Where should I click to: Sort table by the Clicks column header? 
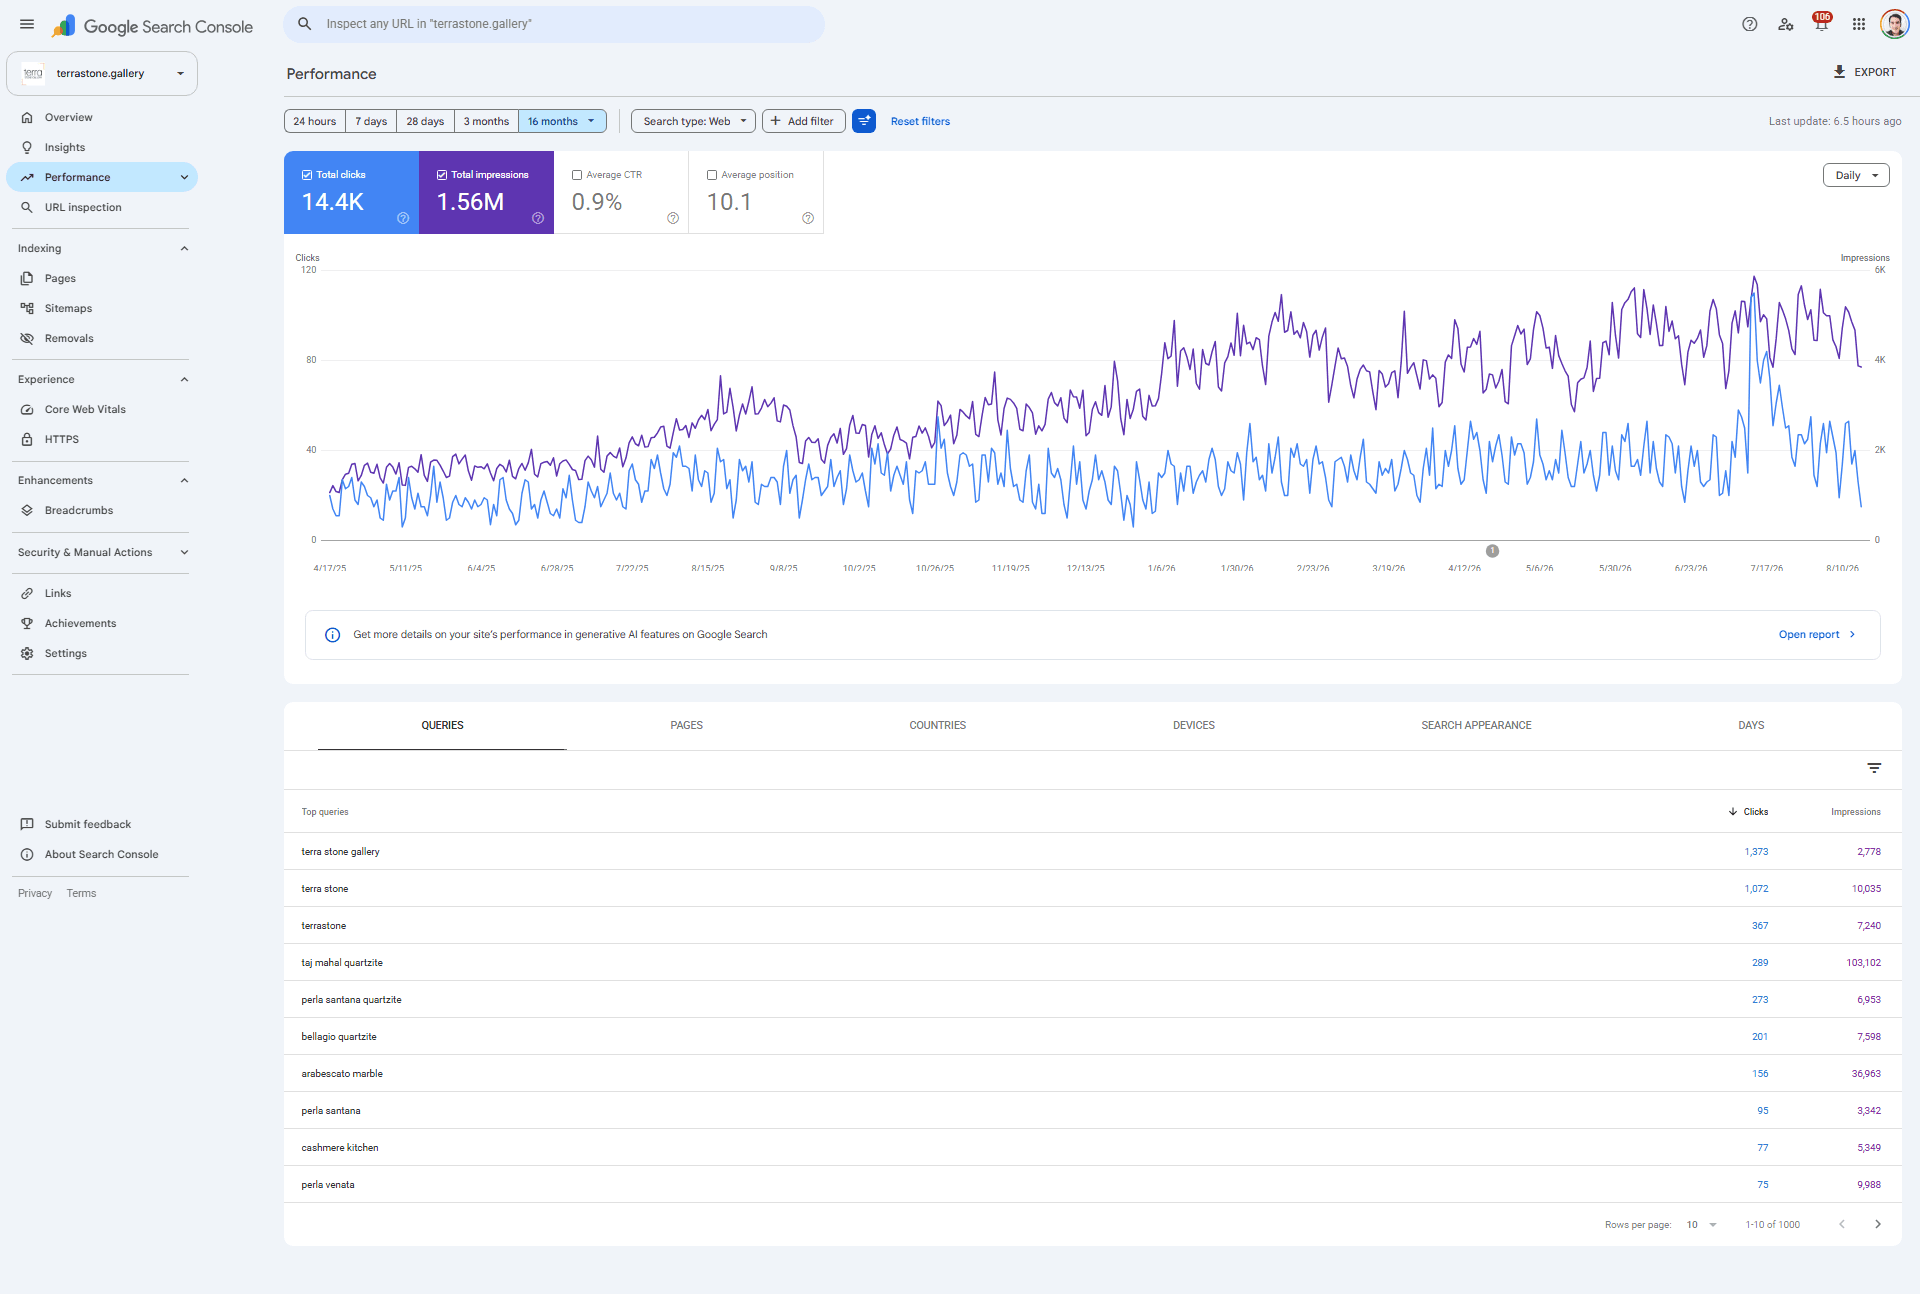[1748, 812]
